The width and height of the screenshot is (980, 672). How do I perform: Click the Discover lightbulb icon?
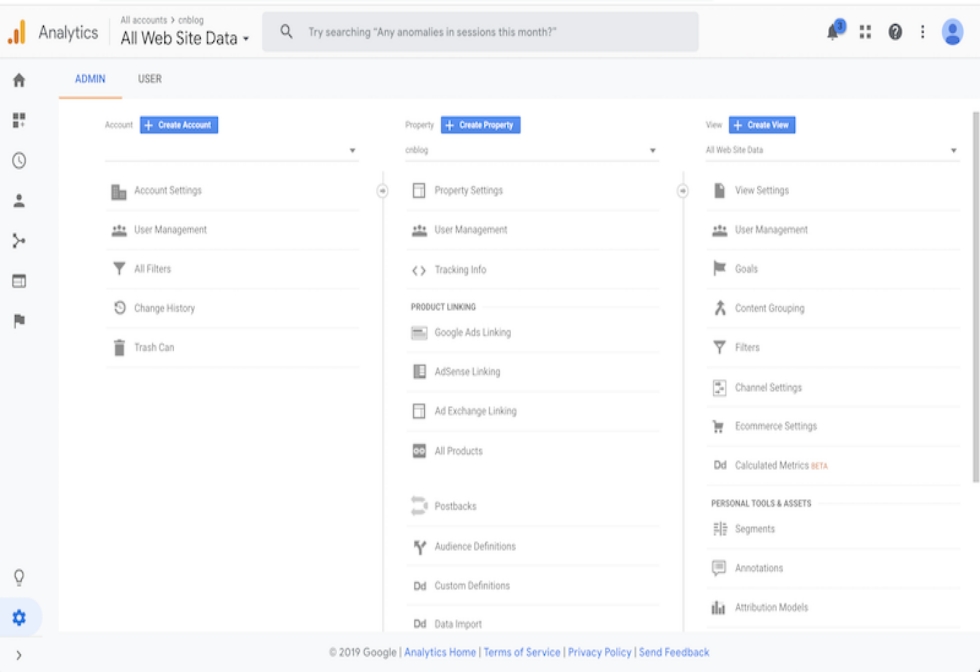tap(18, 577)
